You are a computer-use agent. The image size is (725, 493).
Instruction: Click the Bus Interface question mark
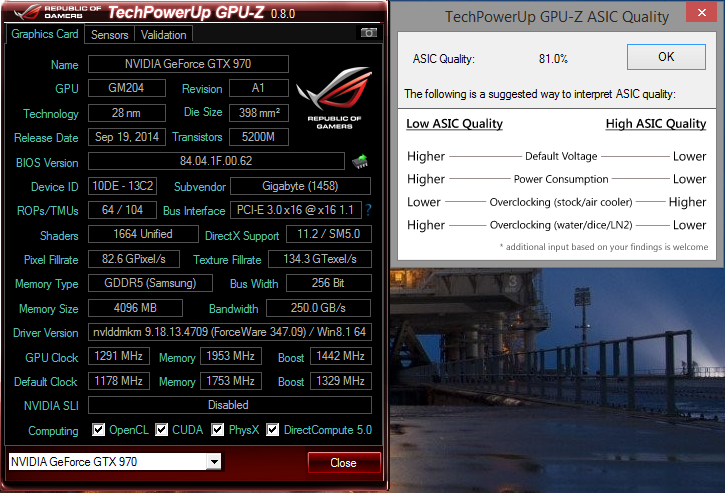(368, 210)
